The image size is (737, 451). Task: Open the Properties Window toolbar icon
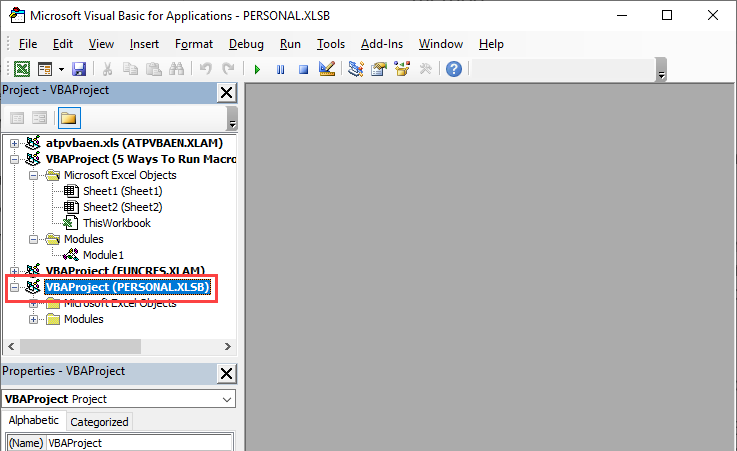pos(379,69)
